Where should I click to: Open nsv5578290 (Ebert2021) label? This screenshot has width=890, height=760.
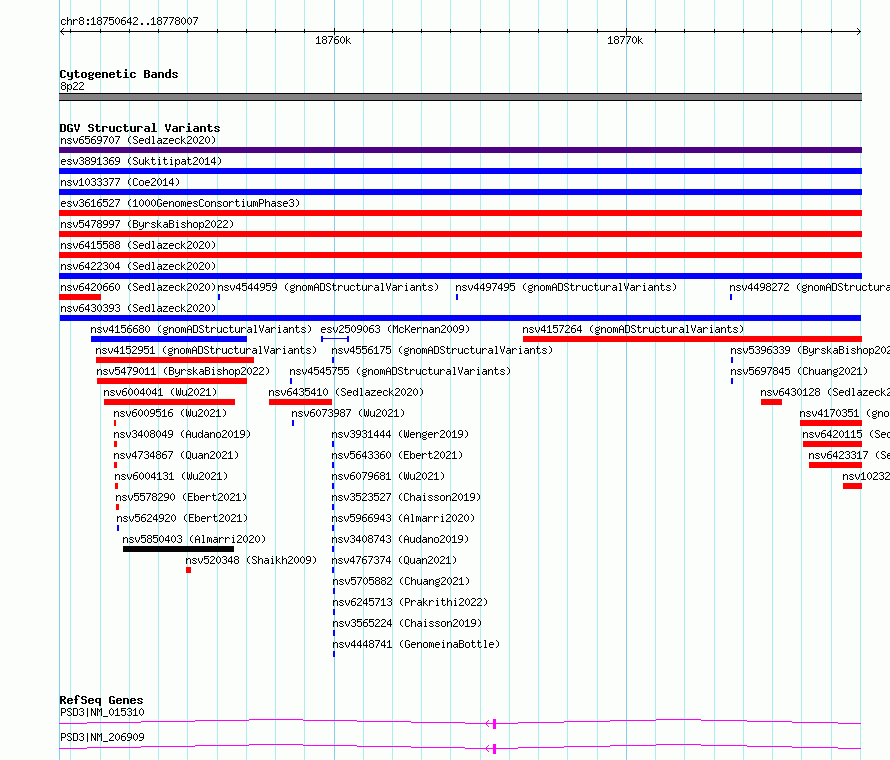(x=182, y=497)
